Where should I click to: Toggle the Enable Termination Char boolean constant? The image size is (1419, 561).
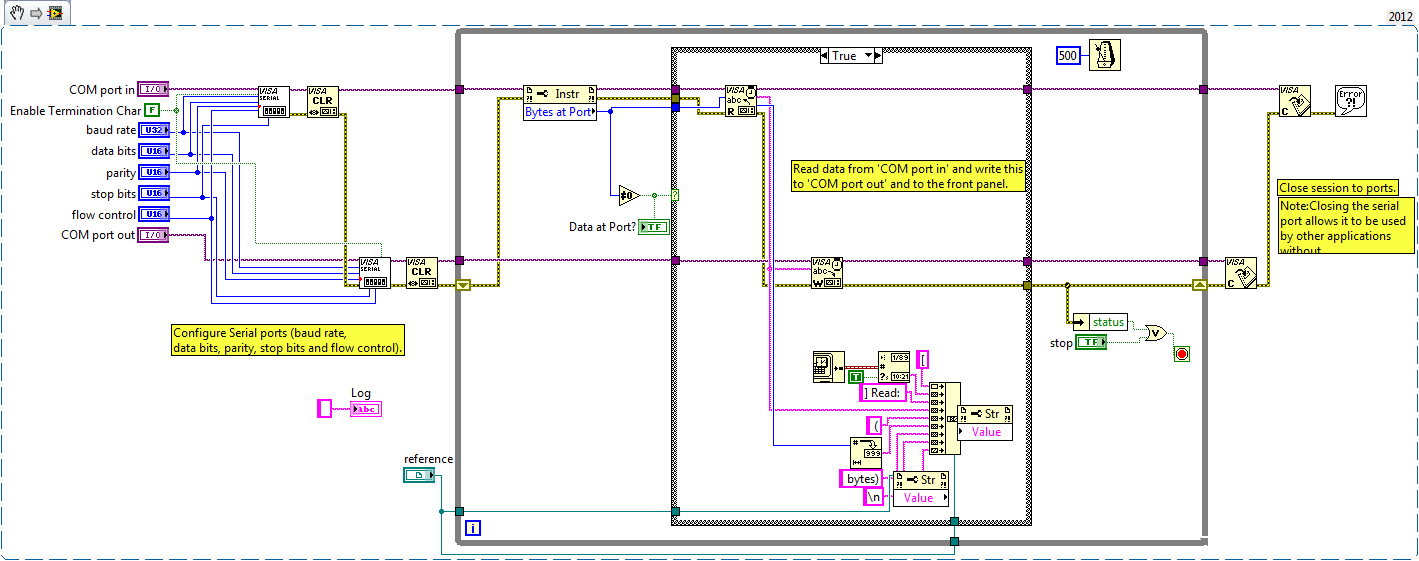[152, 110]
